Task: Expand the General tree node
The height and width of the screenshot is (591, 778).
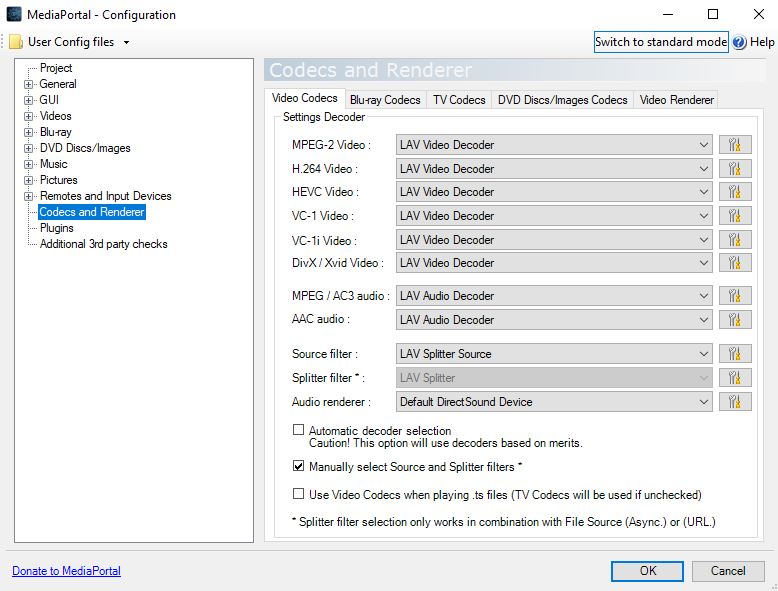Action: [x=29, y=84]
